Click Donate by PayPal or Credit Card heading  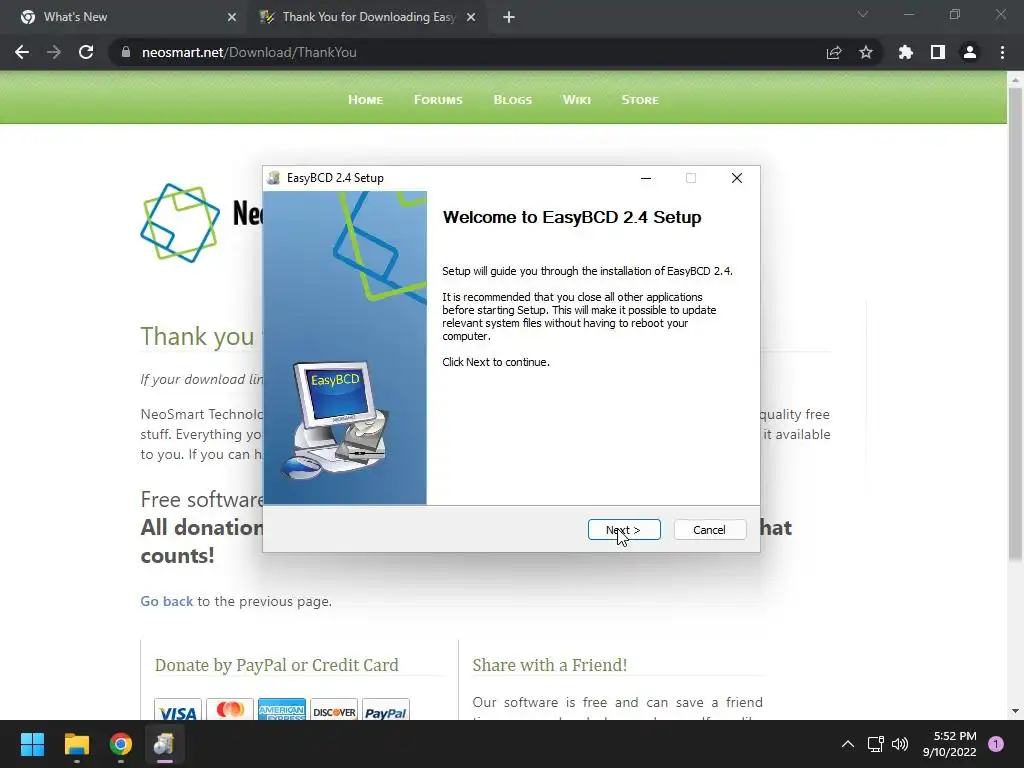pyautogui.click(x=276, y=665)
